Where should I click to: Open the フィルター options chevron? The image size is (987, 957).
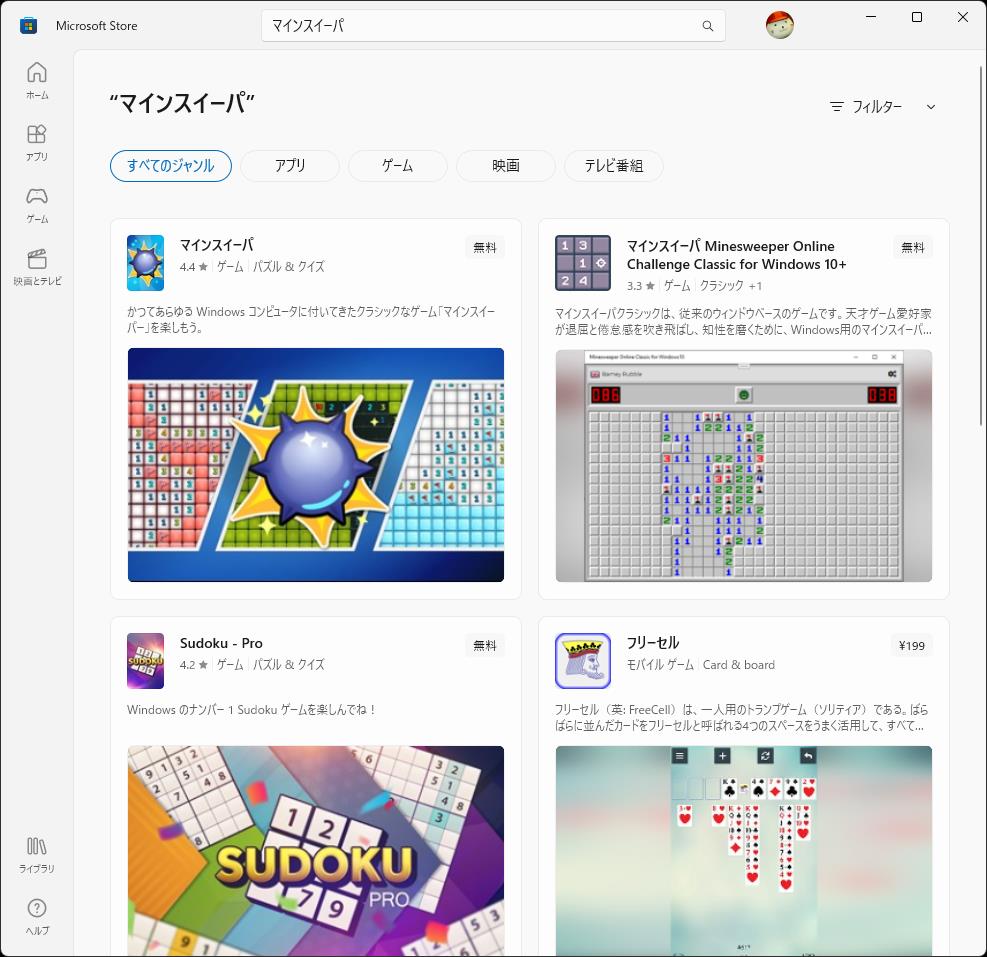point(931,106)
